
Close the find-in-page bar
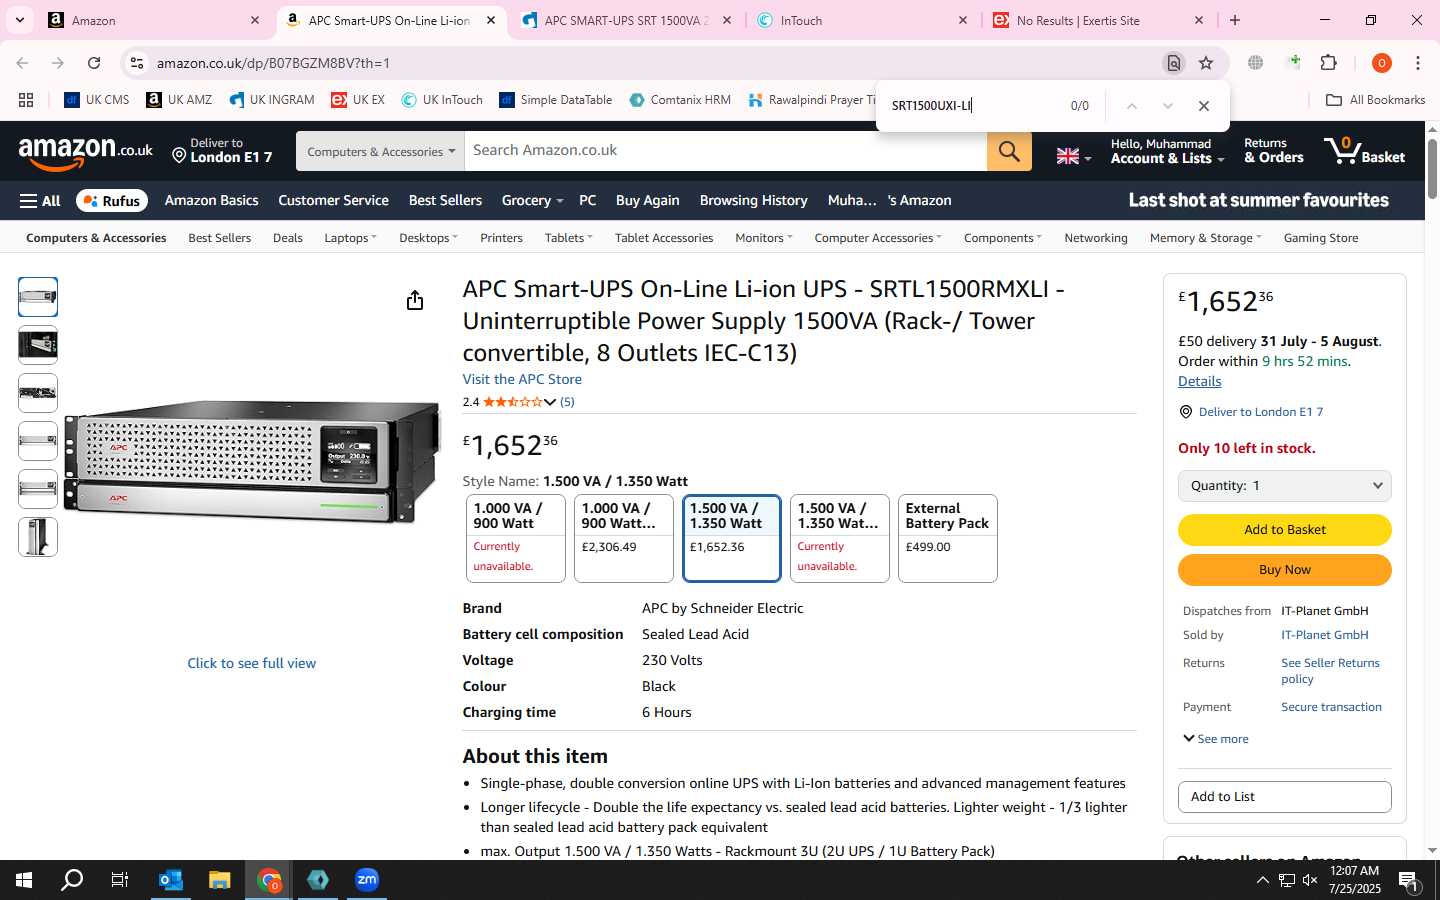click(x=1204, y=106)
